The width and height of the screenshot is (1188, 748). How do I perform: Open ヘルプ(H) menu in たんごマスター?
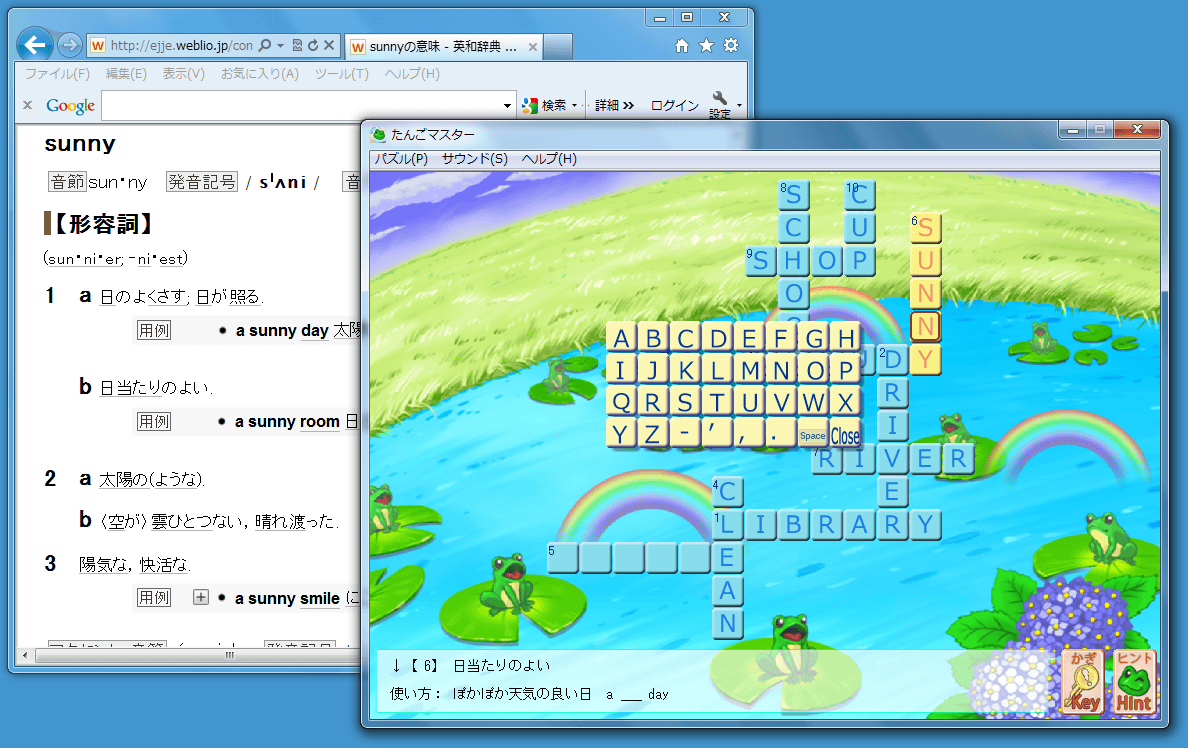(x=549, y=158)
